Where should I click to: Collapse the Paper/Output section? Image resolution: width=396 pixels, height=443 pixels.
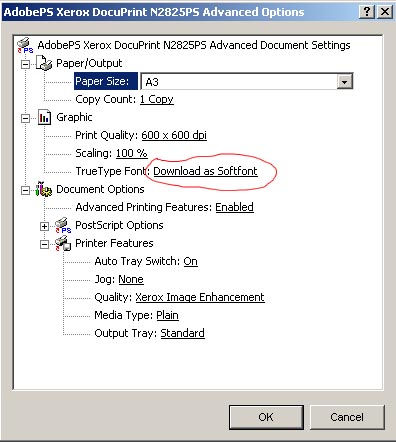25,64
